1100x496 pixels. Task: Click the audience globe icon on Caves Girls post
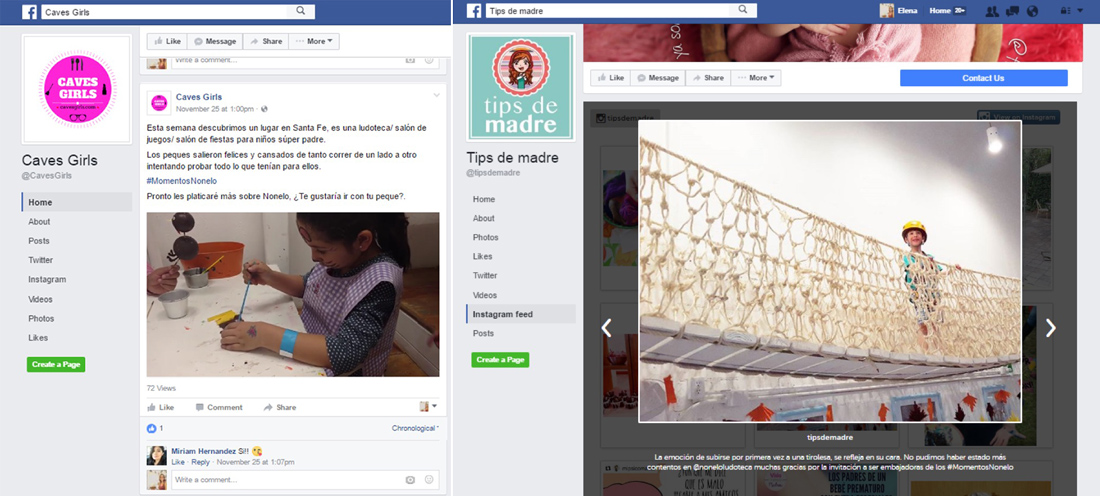[x=264, y=109]
